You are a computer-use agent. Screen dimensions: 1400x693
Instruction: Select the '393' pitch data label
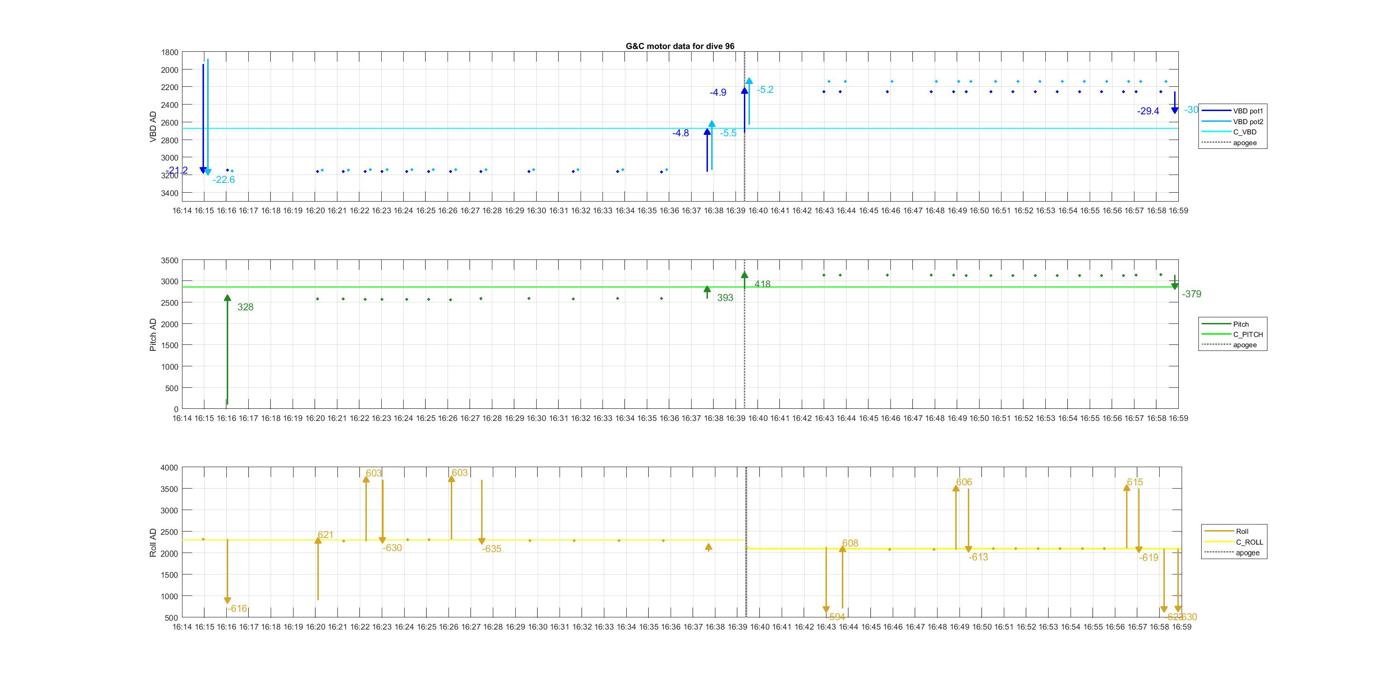pyautogui.click(x=725, y=298)
